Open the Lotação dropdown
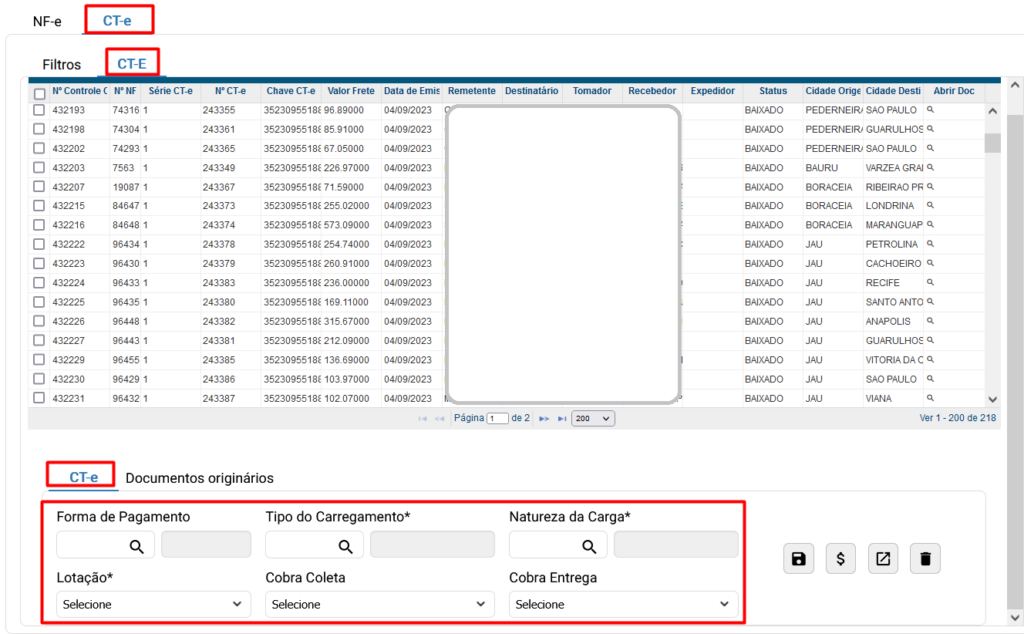The height and width of the screenshot is (634, 1024). coord(153,604)
